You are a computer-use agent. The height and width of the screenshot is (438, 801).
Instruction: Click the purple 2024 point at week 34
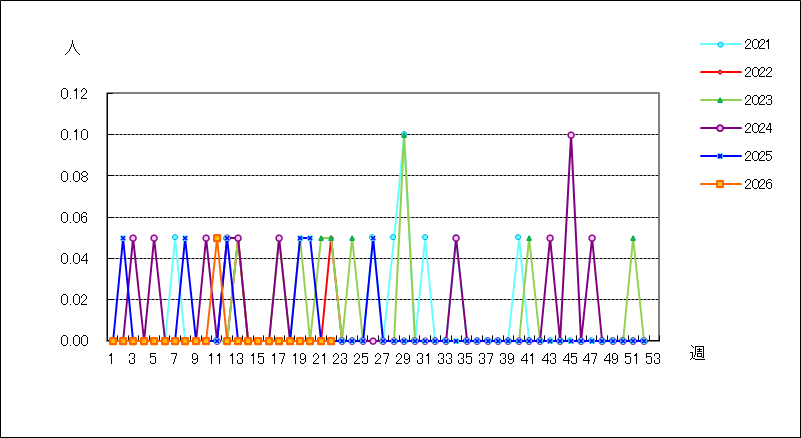(456, 238)
